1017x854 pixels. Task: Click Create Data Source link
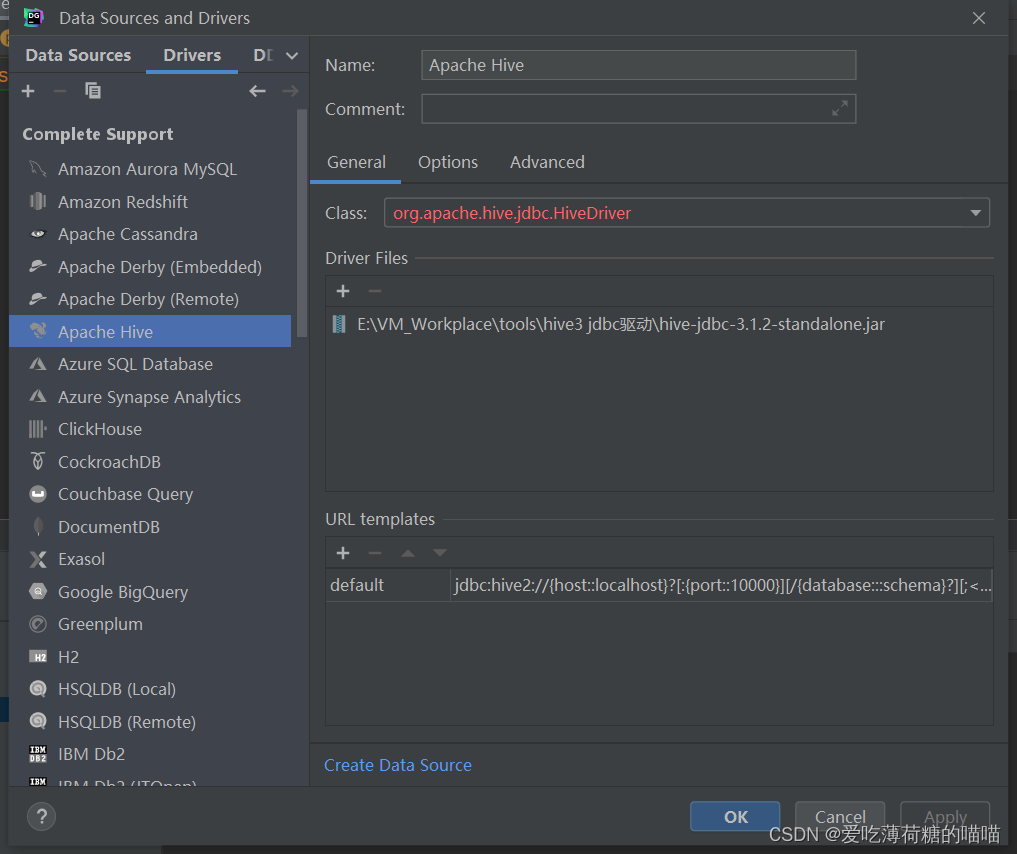point(398,765)
